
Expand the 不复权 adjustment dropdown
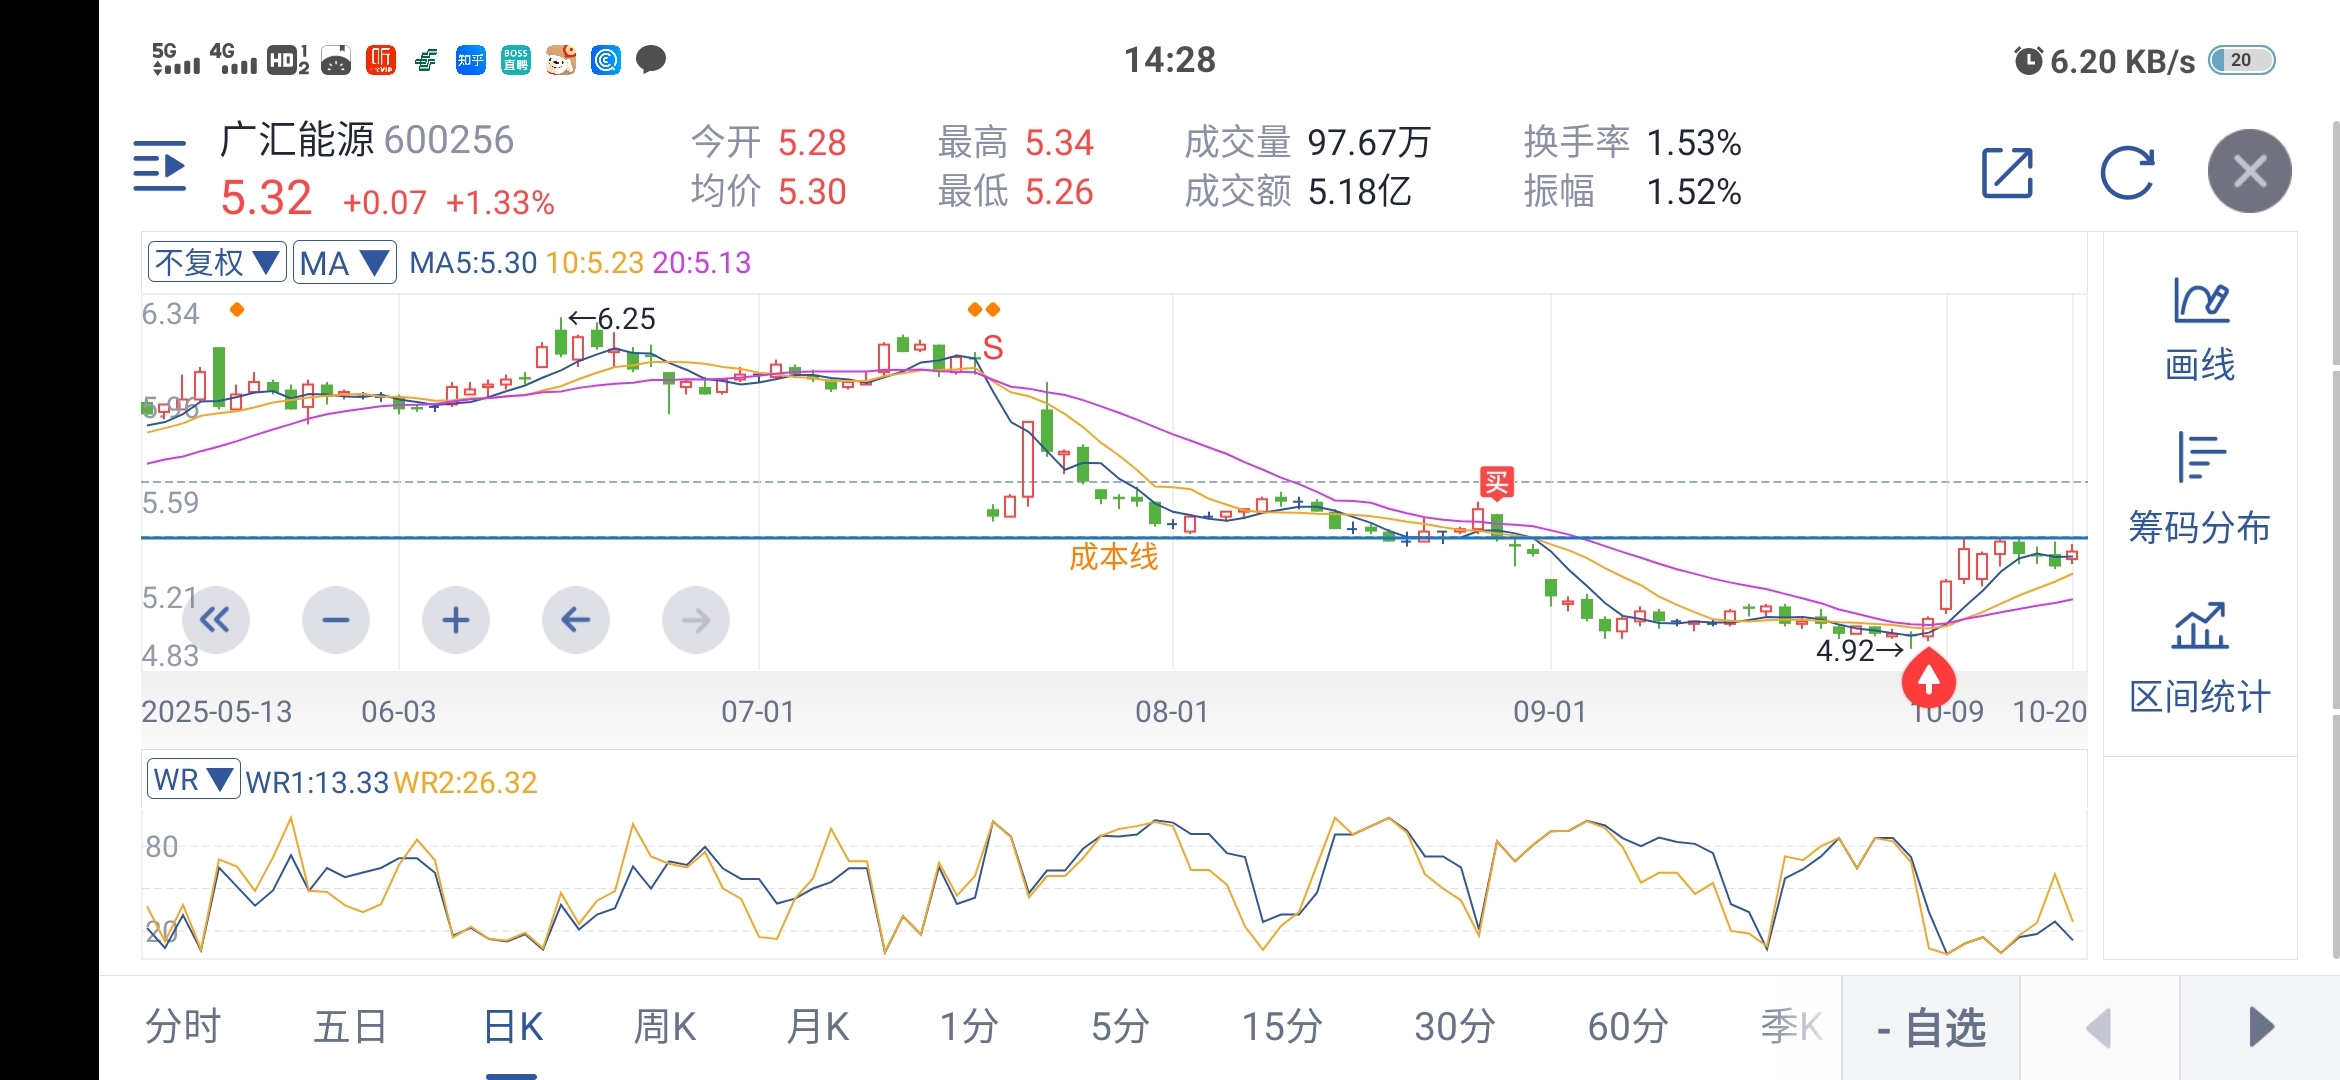coord(217,263)
